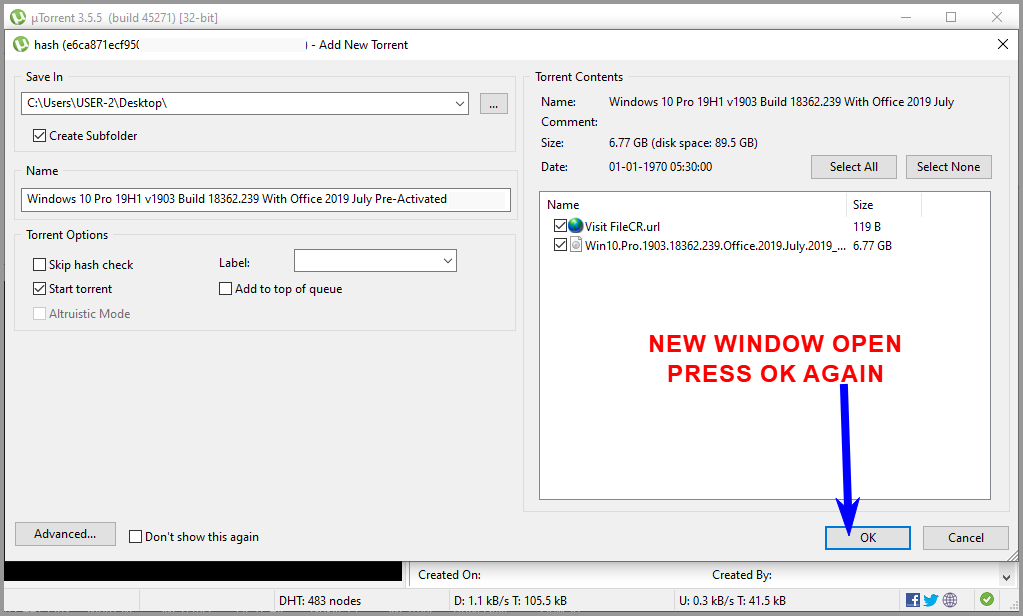This screenshot has height=616, width=1023.
Task: Enable Skip hash check option
Action: click(x=40, y=265)
